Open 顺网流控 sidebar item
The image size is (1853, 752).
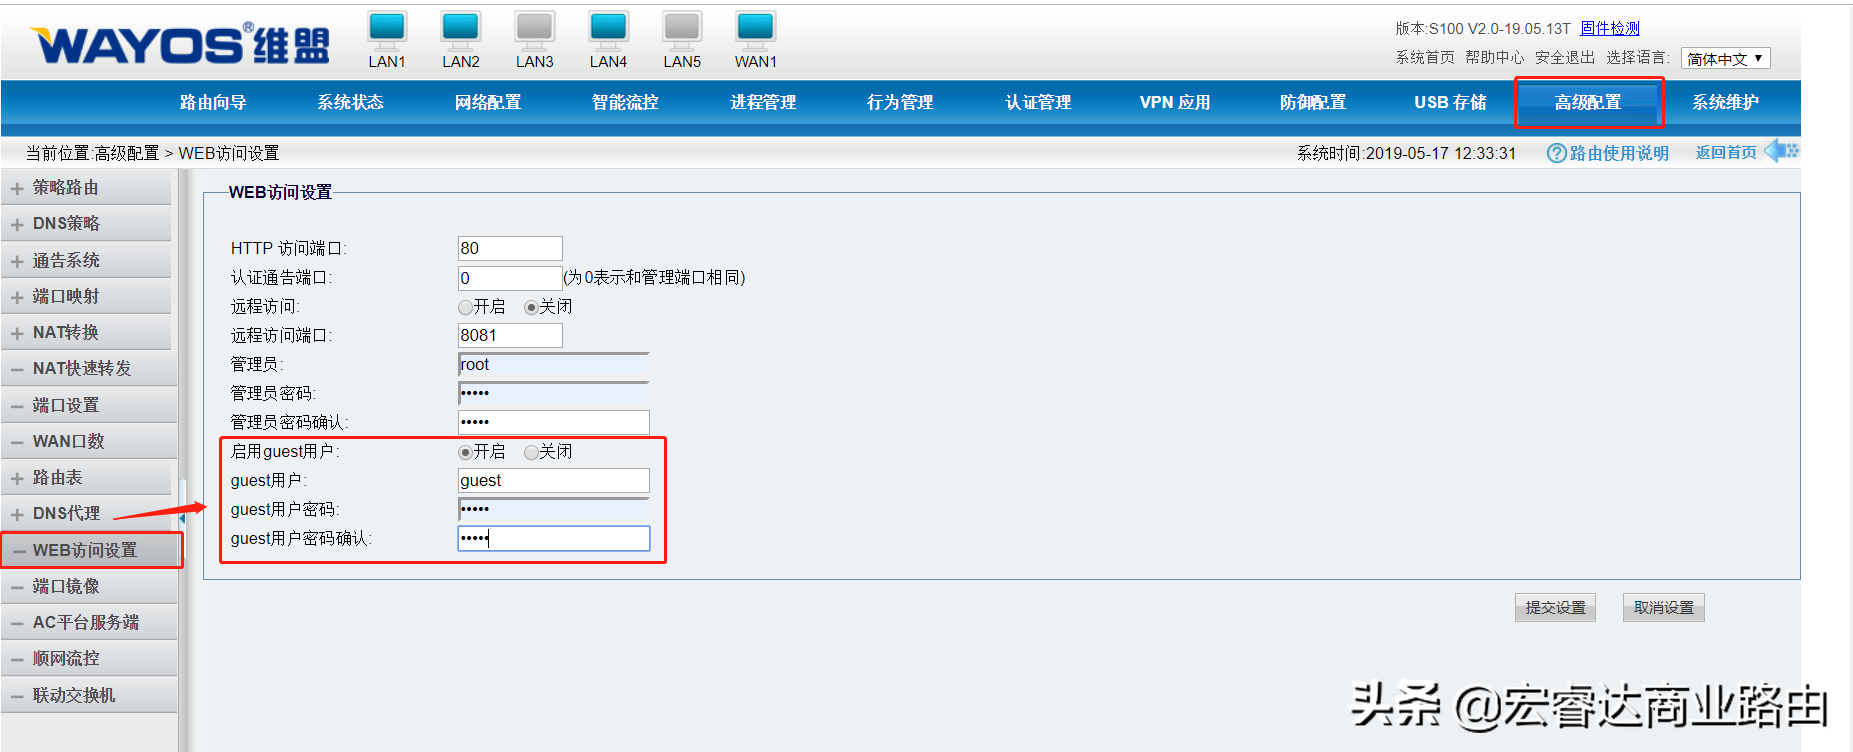(x=89, y=659)
